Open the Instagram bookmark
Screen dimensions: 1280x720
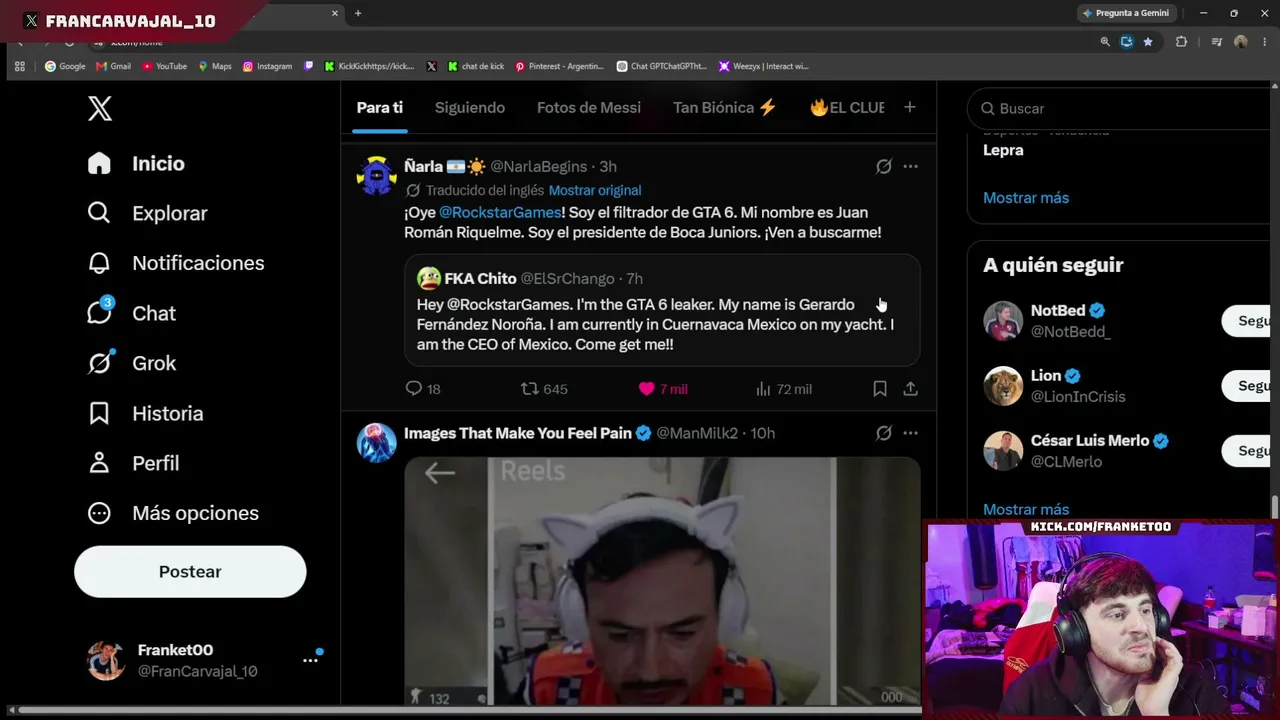(267, 66)
